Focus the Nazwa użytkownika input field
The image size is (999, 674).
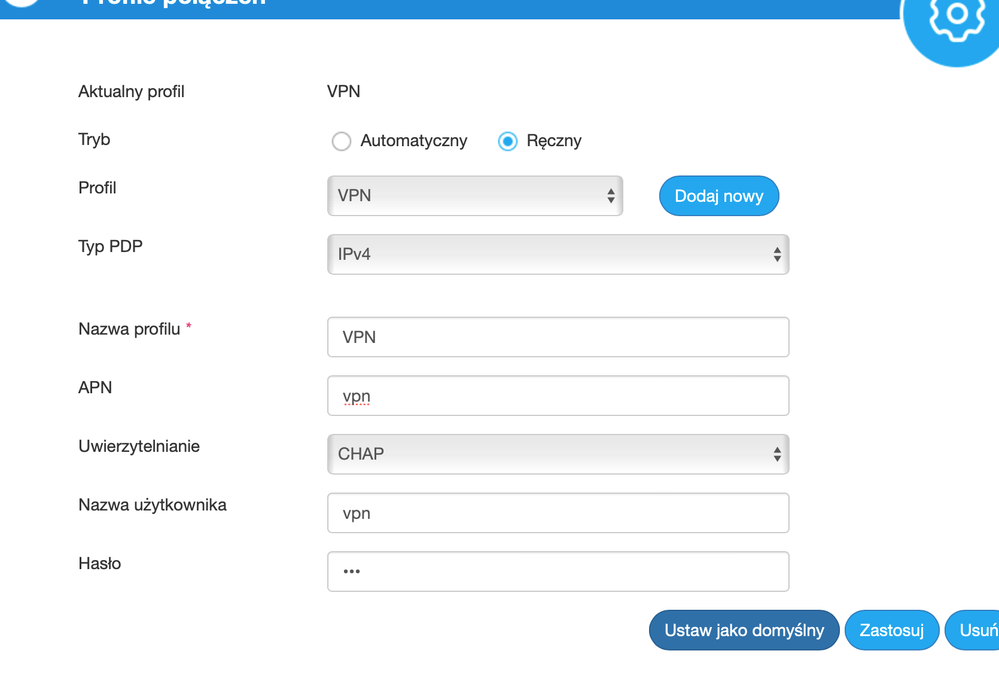pyautogui.click(x=558, y=513)
